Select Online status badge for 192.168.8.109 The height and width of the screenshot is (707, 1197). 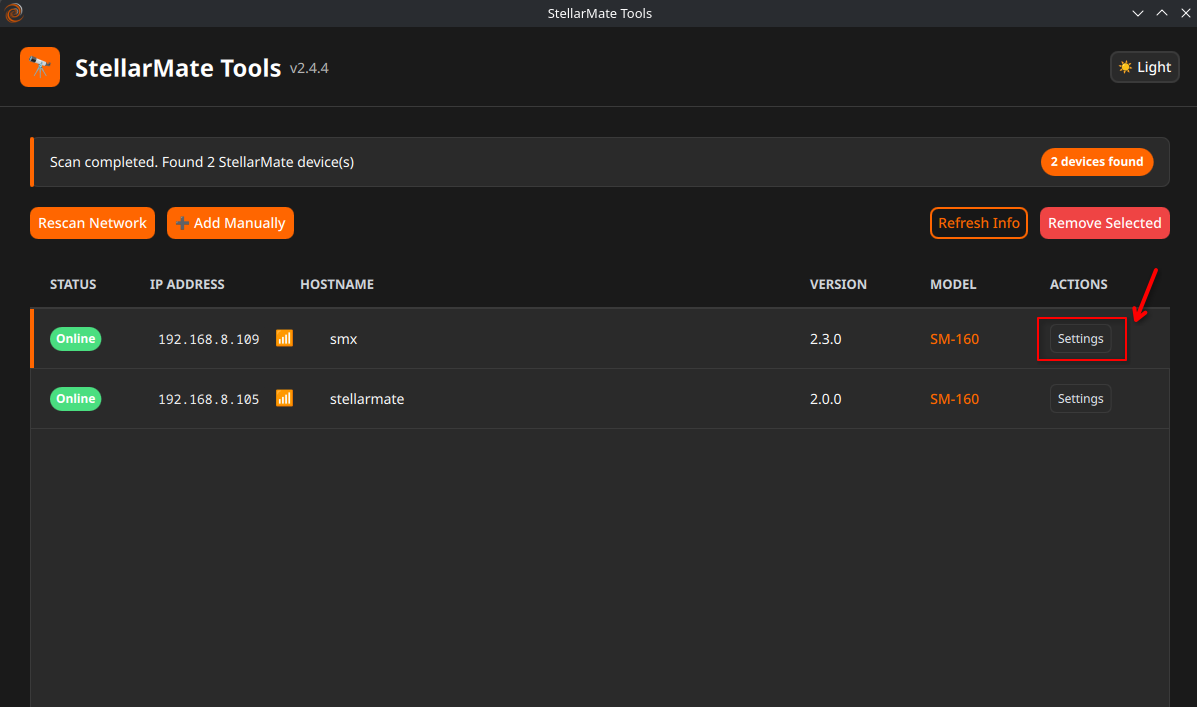tap(76, 339)
